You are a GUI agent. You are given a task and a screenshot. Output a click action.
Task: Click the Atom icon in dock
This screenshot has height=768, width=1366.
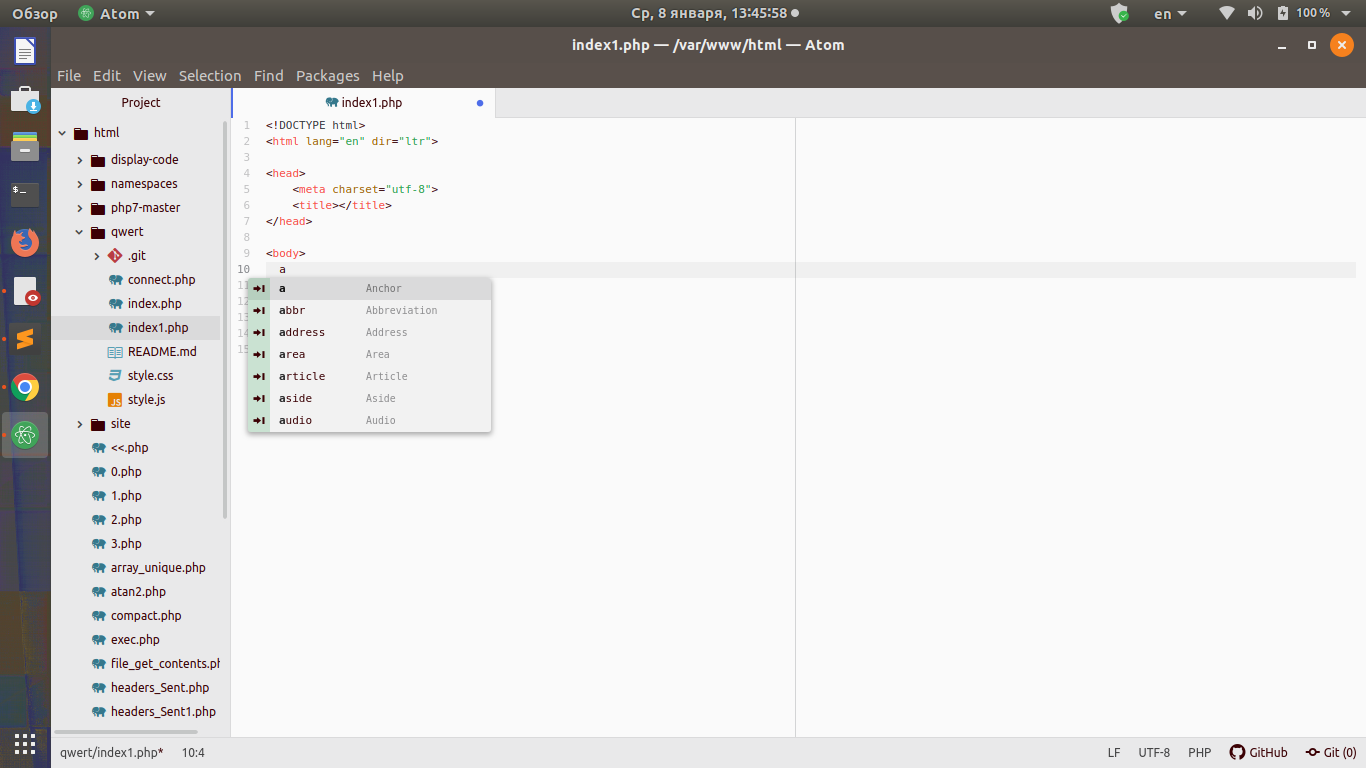click(x=25, y=435)
